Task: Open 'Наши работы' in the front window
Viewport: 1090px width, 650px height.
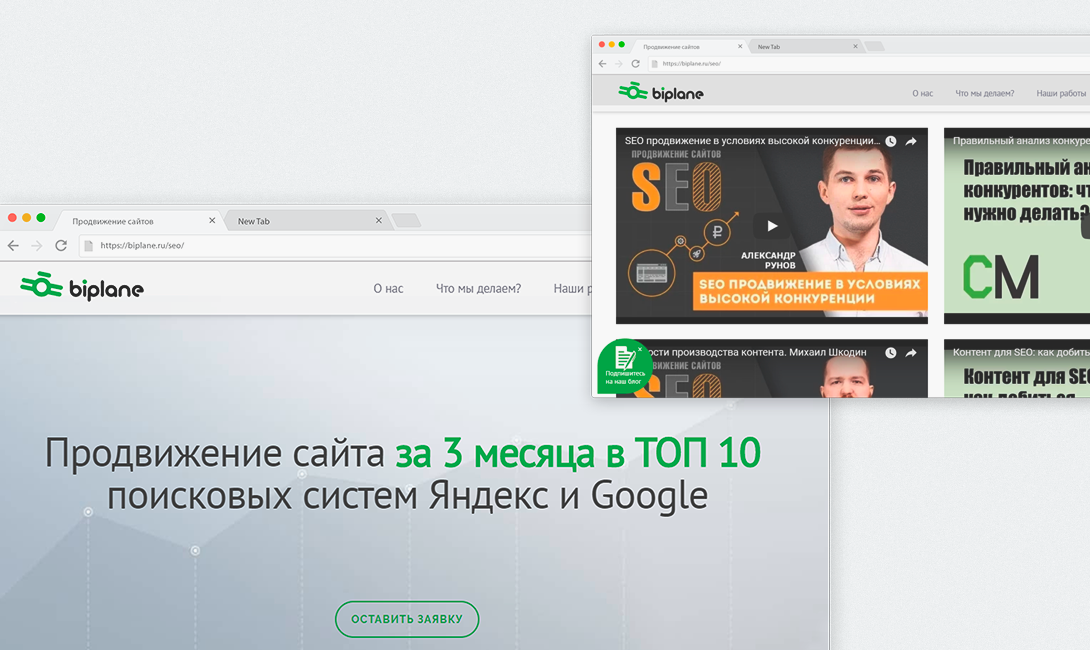Action: click(1061, 93)
